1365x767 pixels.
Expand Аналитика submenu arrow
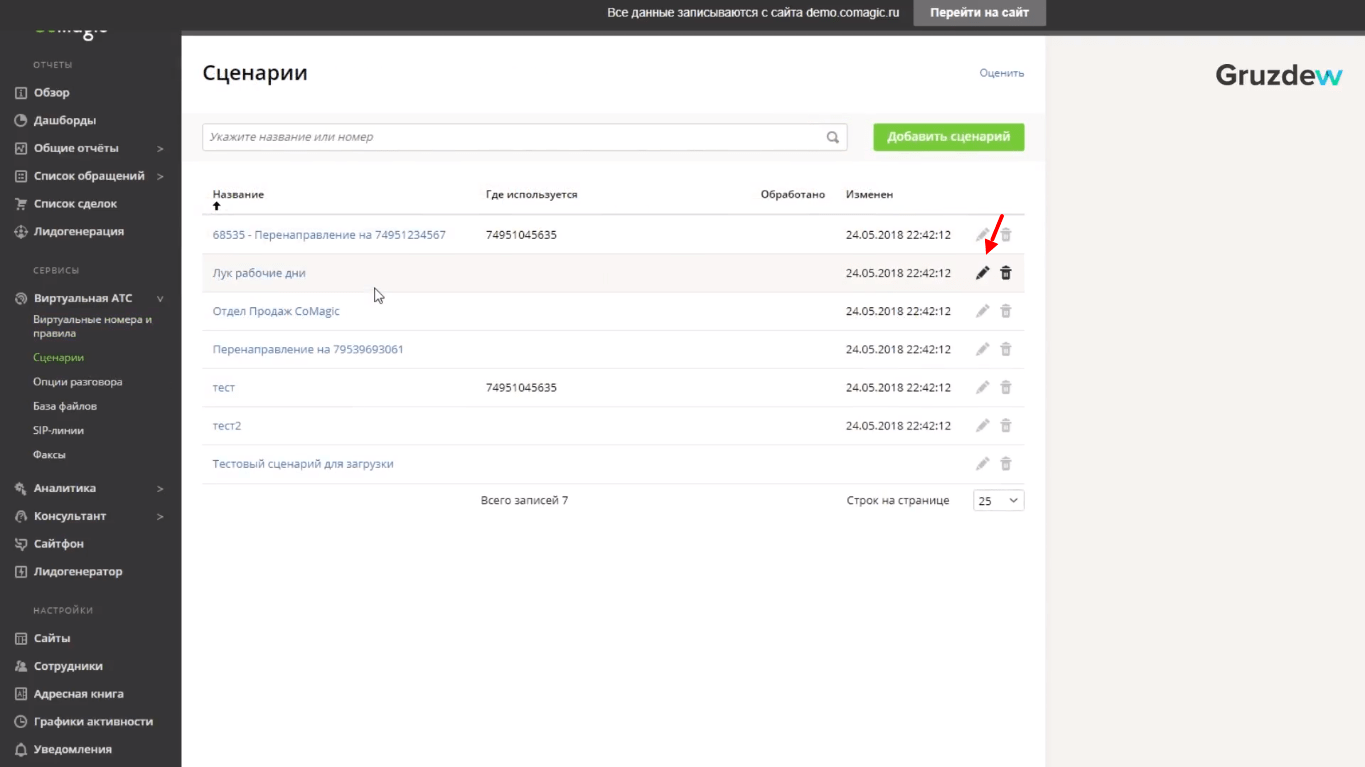(x=160, y=489)
